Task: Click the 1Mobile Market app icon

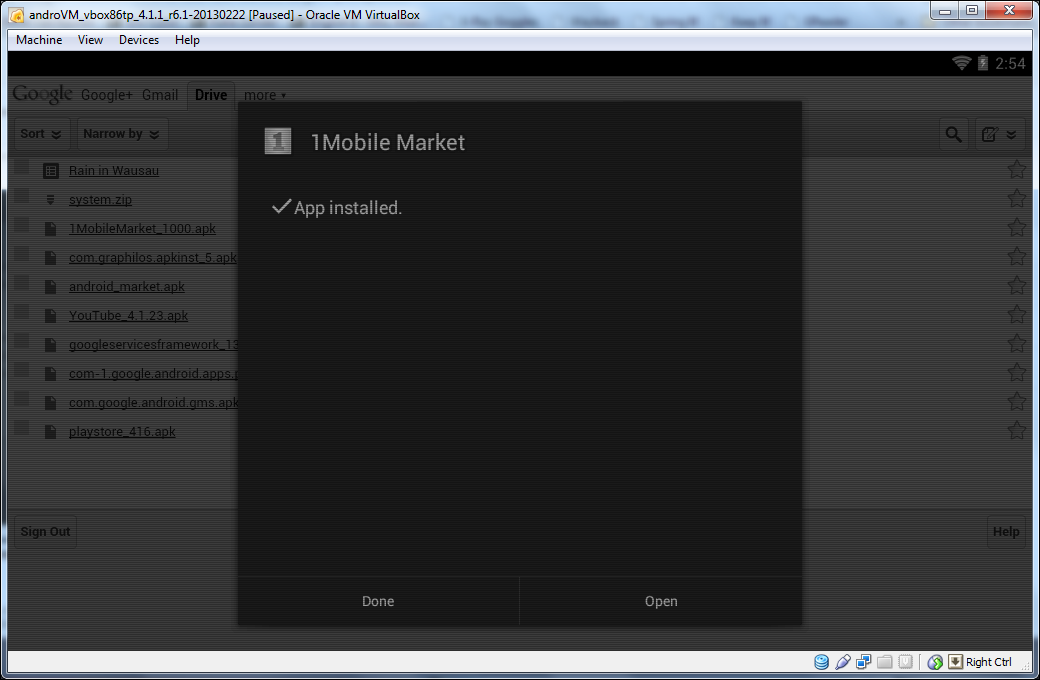Action: [278, 141]
